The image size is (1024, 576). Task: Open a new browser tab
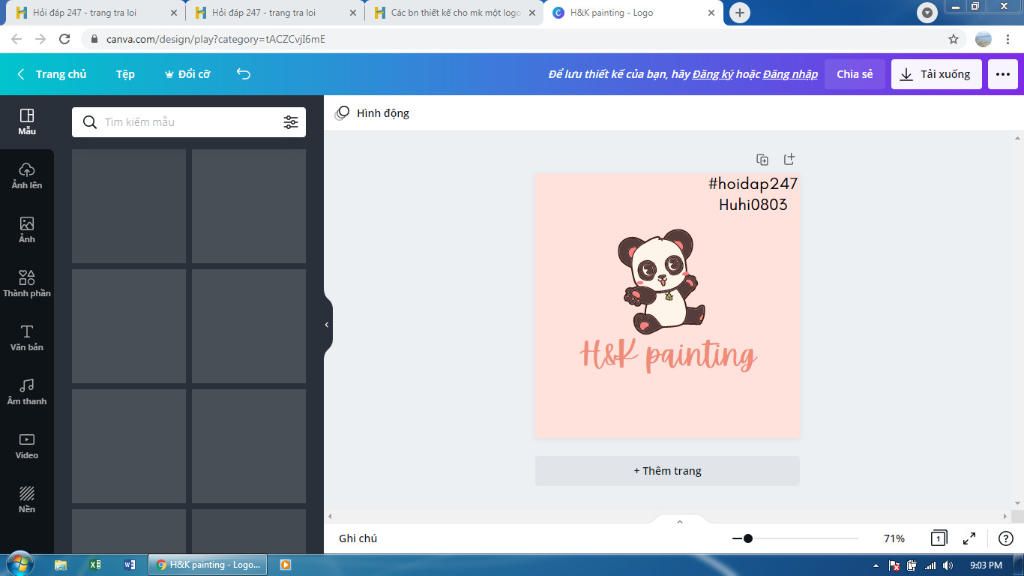739,12
